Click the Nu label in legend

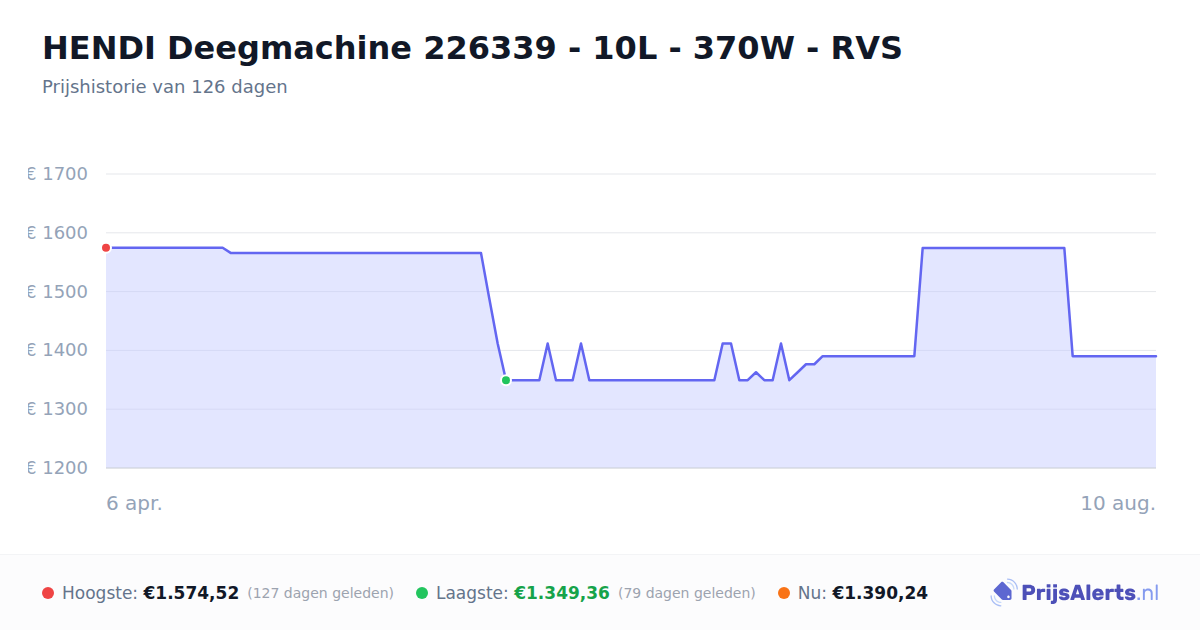click(812, 593)
